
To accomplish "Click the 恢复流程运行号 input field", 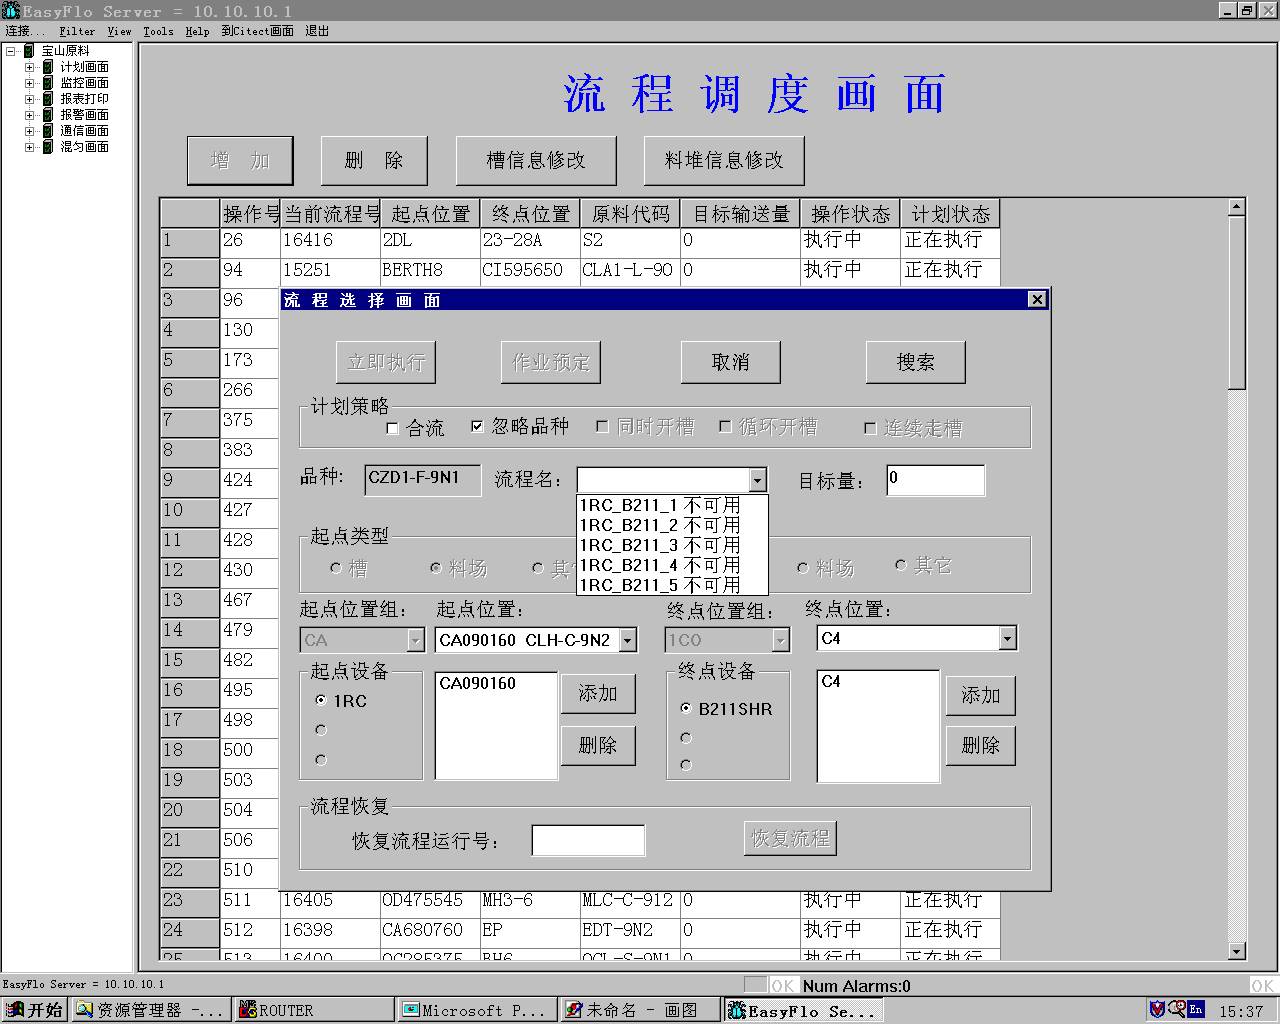I will click(588, 841).
